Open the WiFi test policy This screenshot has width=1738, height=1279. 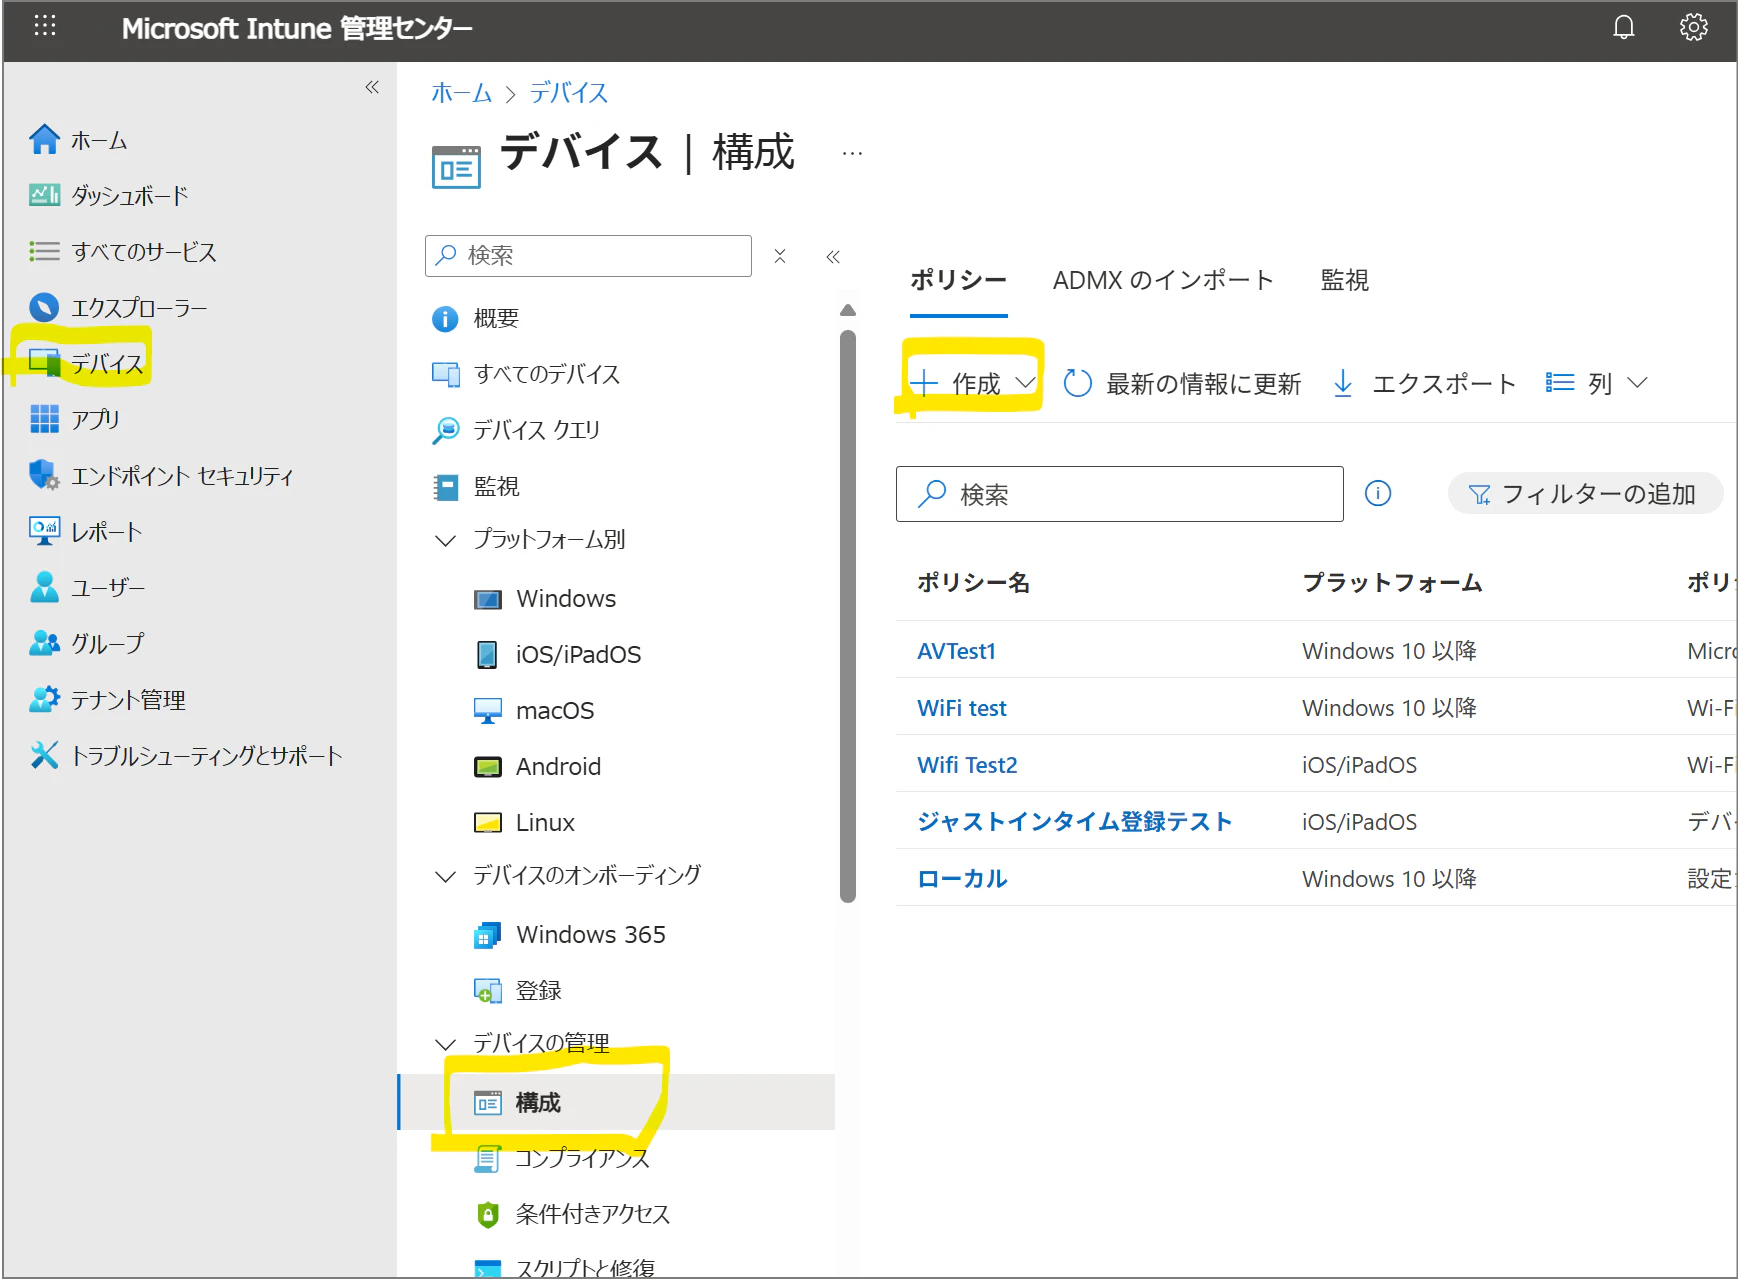(962, 708)
